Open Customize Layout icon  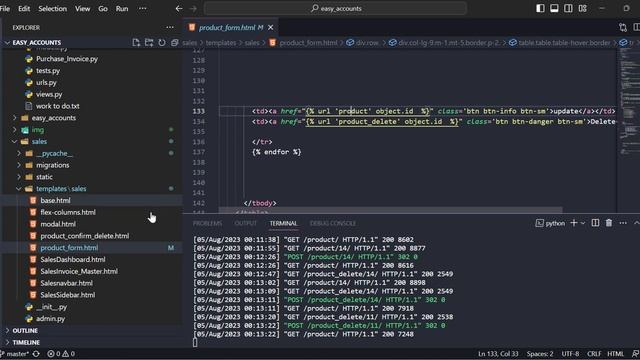point(582,8)
